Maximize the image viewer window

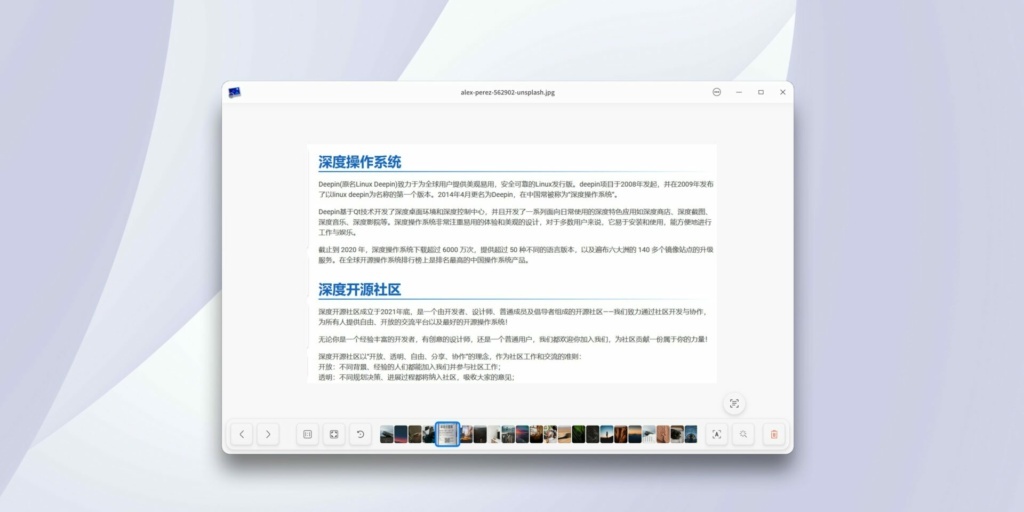point(761,92)
